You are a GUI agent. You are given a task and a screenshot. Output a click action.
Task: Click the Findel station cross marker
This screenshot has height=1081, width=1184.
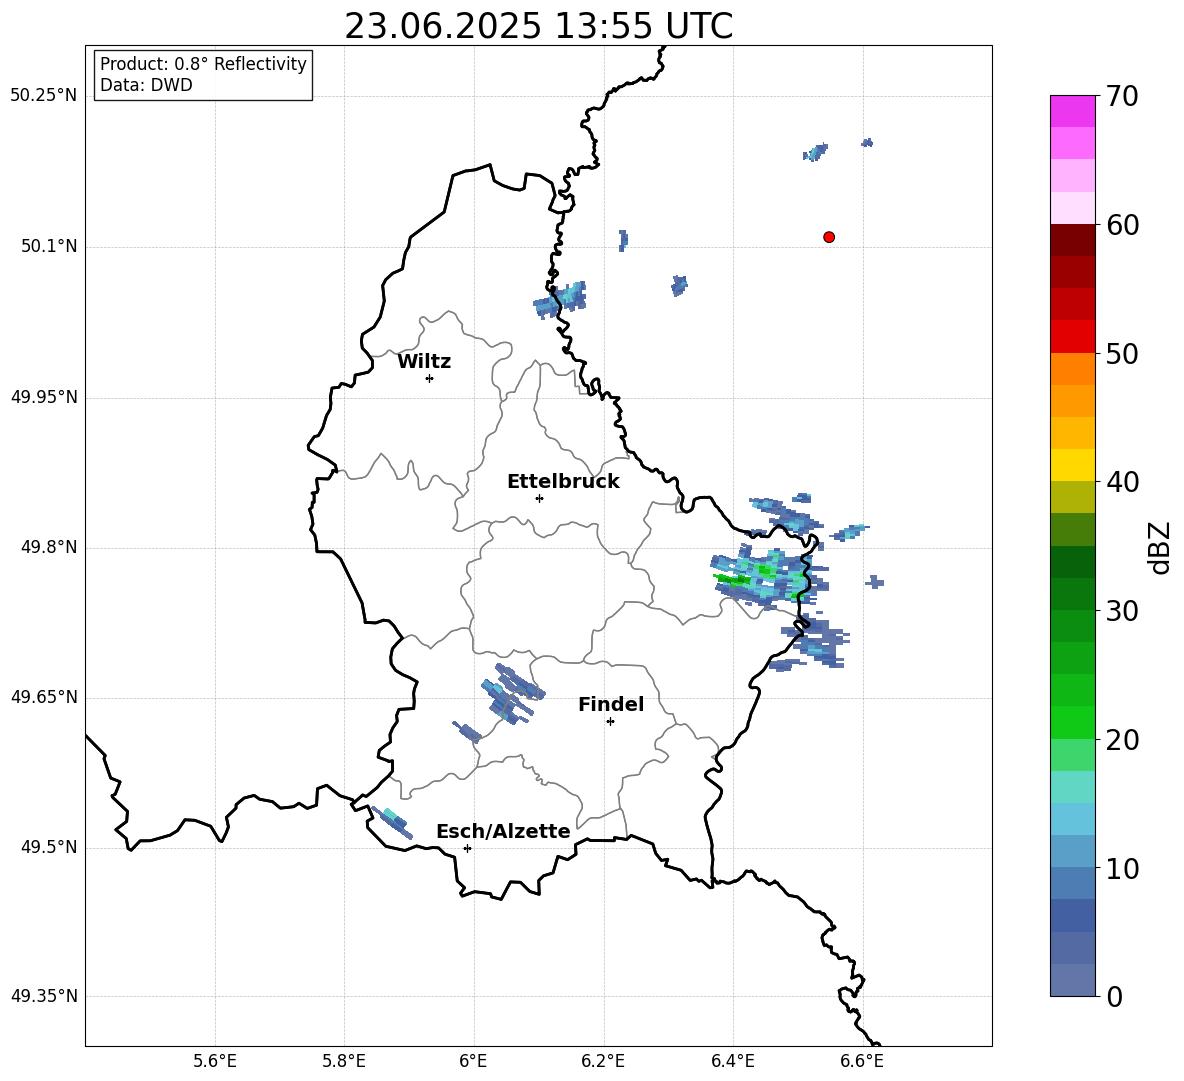coord(610,722)
